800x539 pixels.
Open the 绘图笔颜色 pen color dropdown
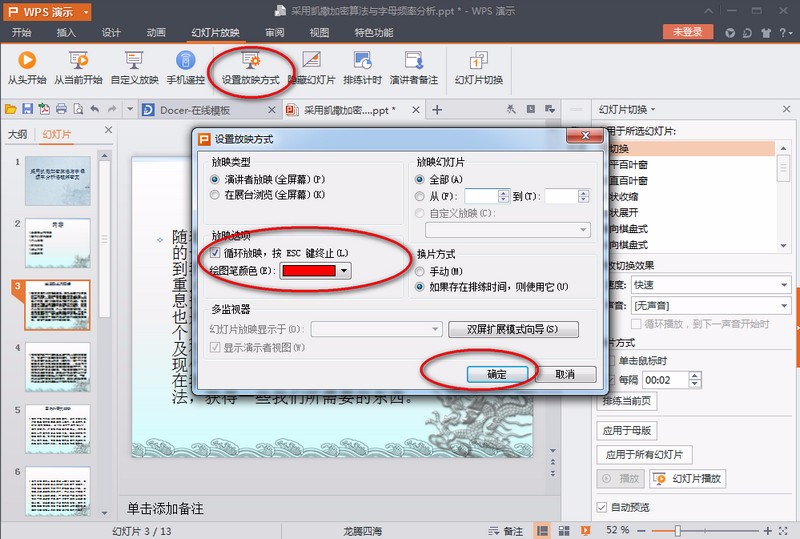point(344,270)
